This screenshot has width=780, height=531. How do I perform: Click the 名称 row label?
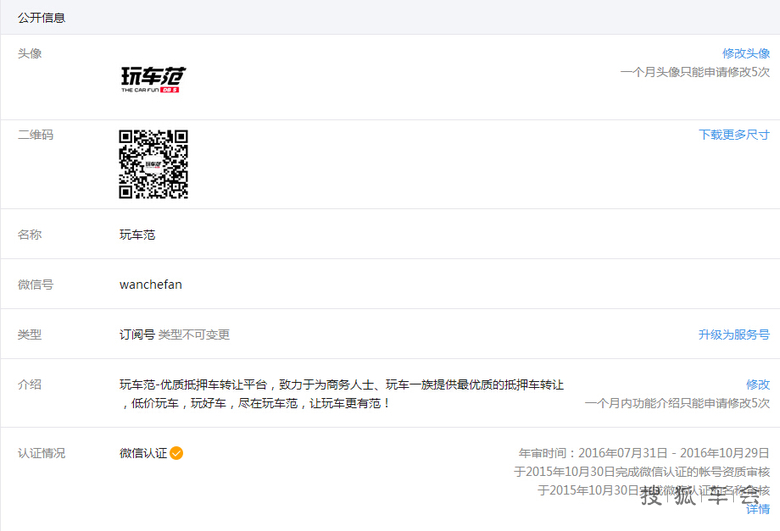click(x=30, y=234)
